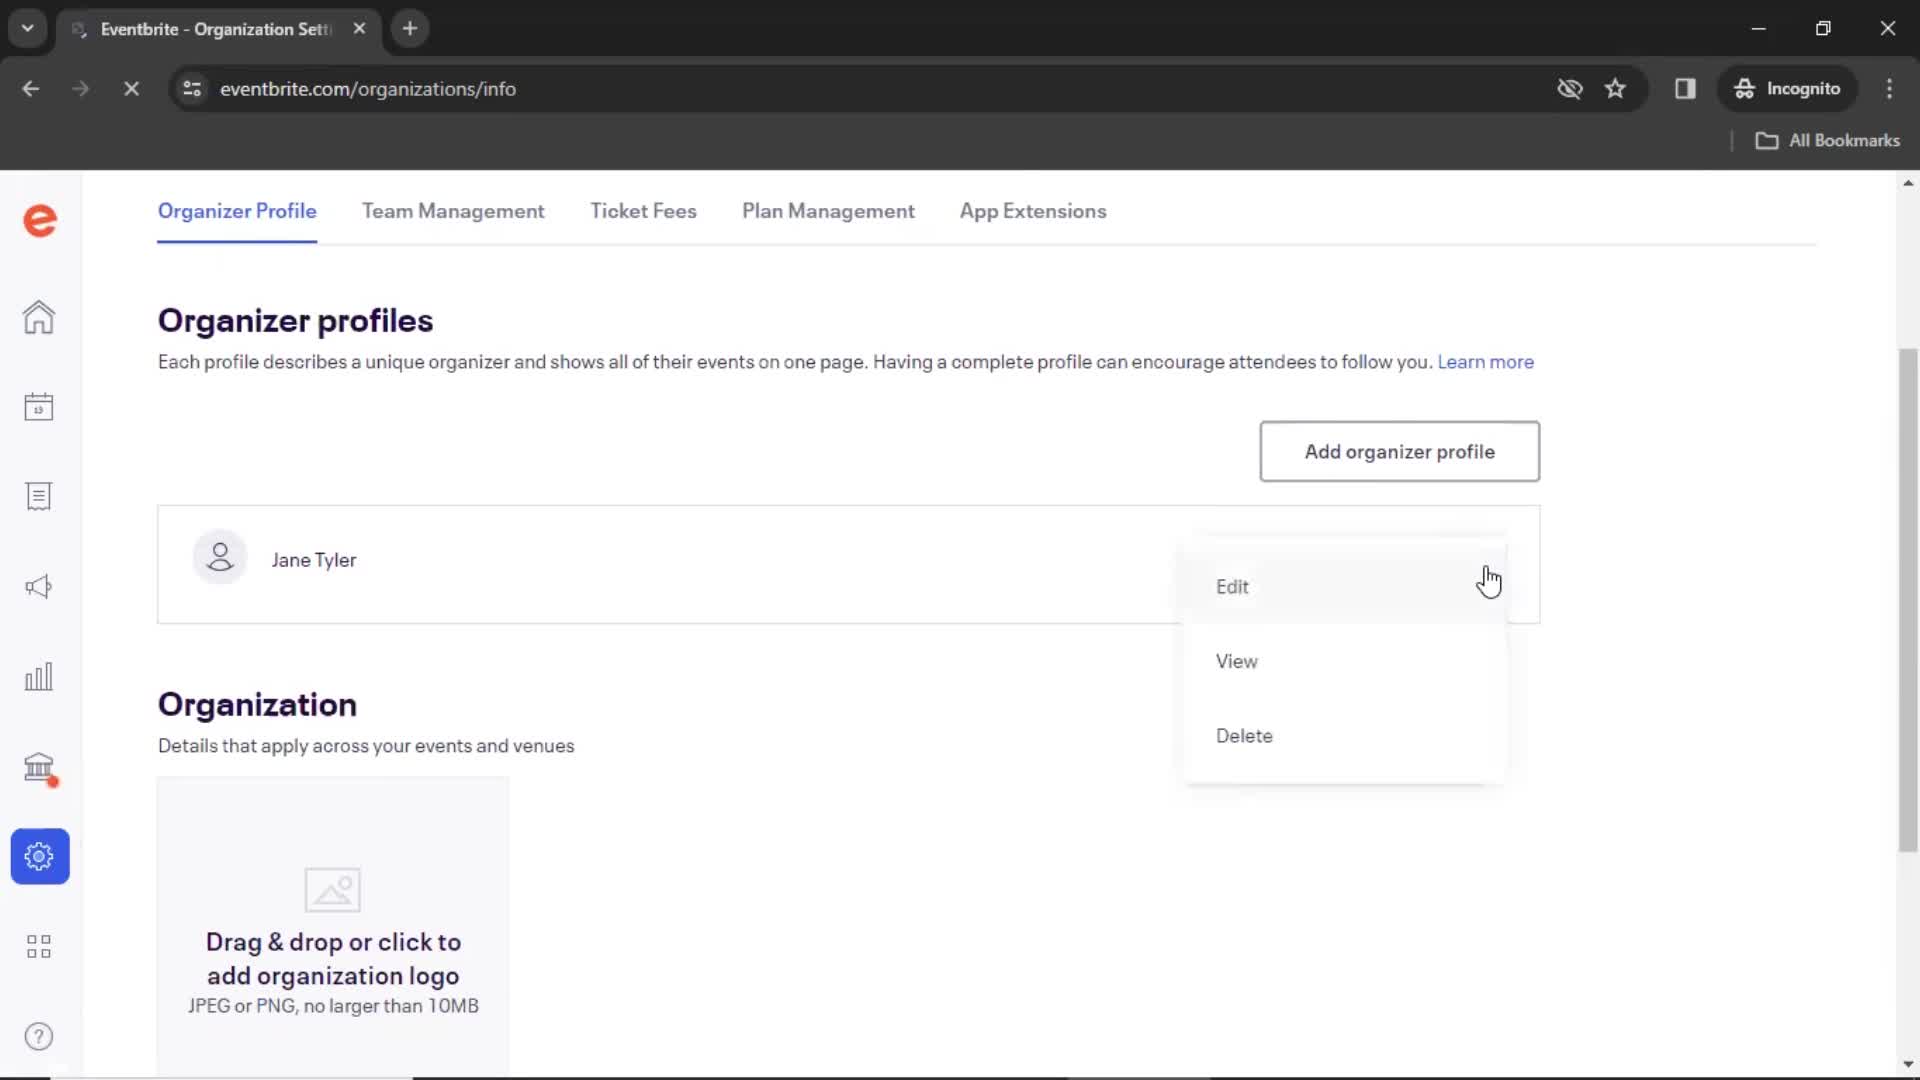The width and height of the screenshot is (1920, 1080).
Task: Click Edit option in context menu
Action: [x=1230, y=585]
